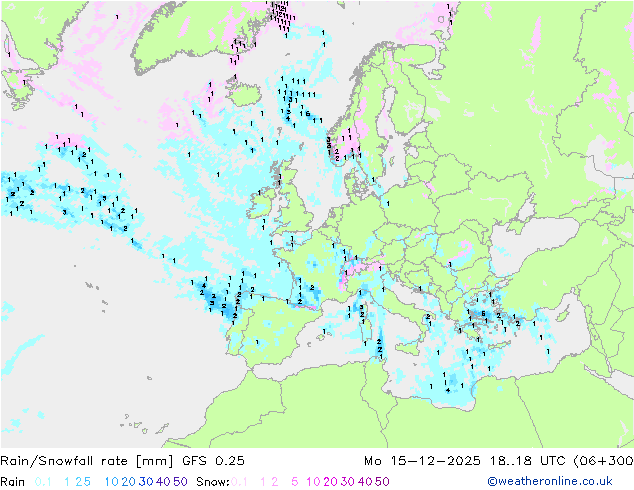This screenshot has height=490, width=634.
Task: Select the Snow 20 legend value
Action: 330,482
